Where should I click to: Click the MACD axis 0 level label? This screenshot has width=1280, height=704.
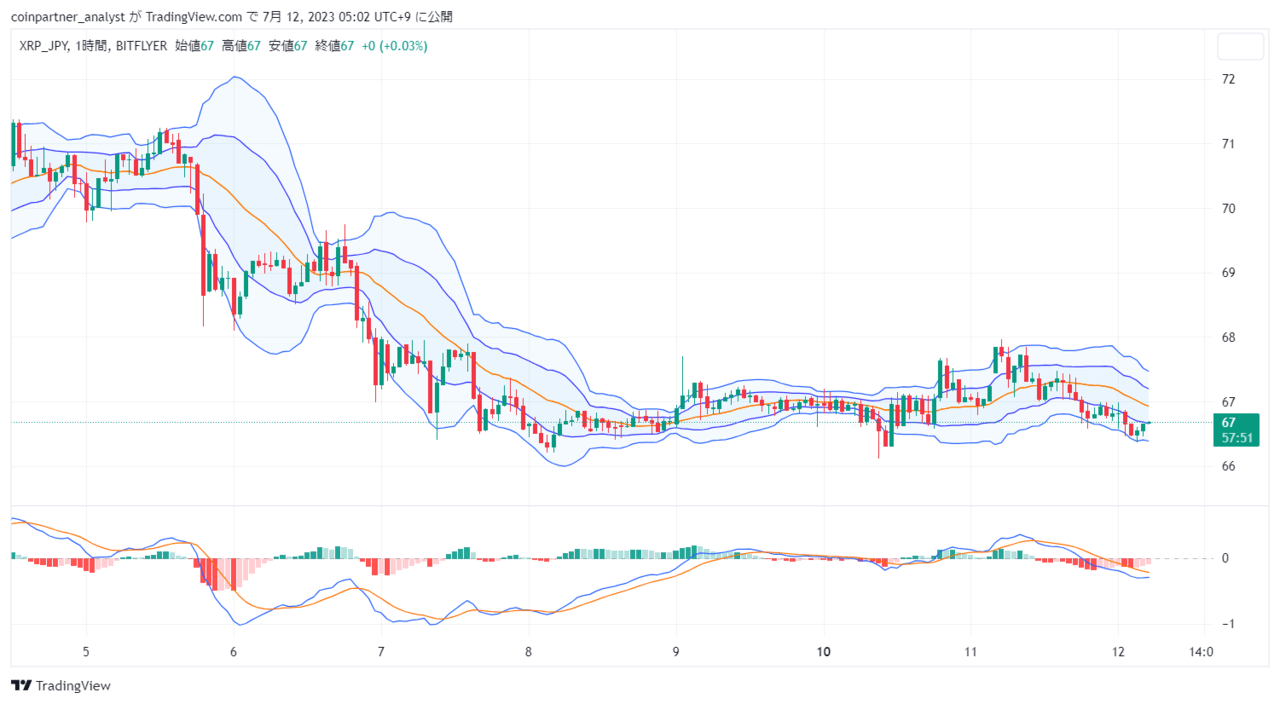pos(1225,558)
